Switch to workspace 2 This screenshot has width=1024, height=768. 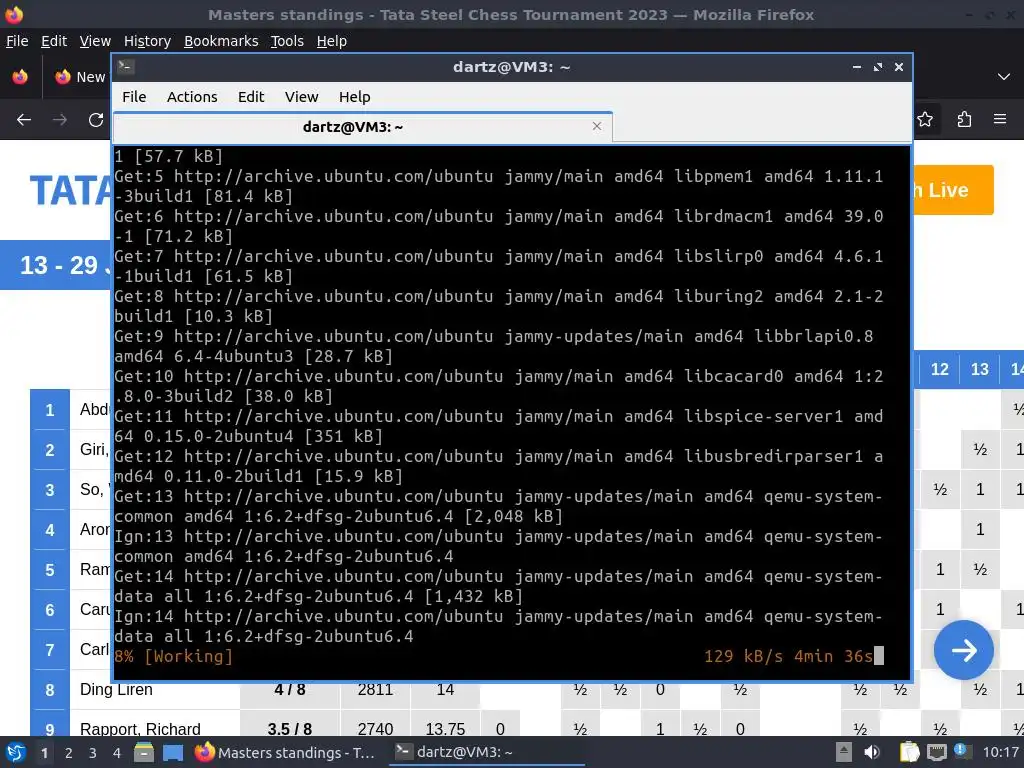(68, 753)
